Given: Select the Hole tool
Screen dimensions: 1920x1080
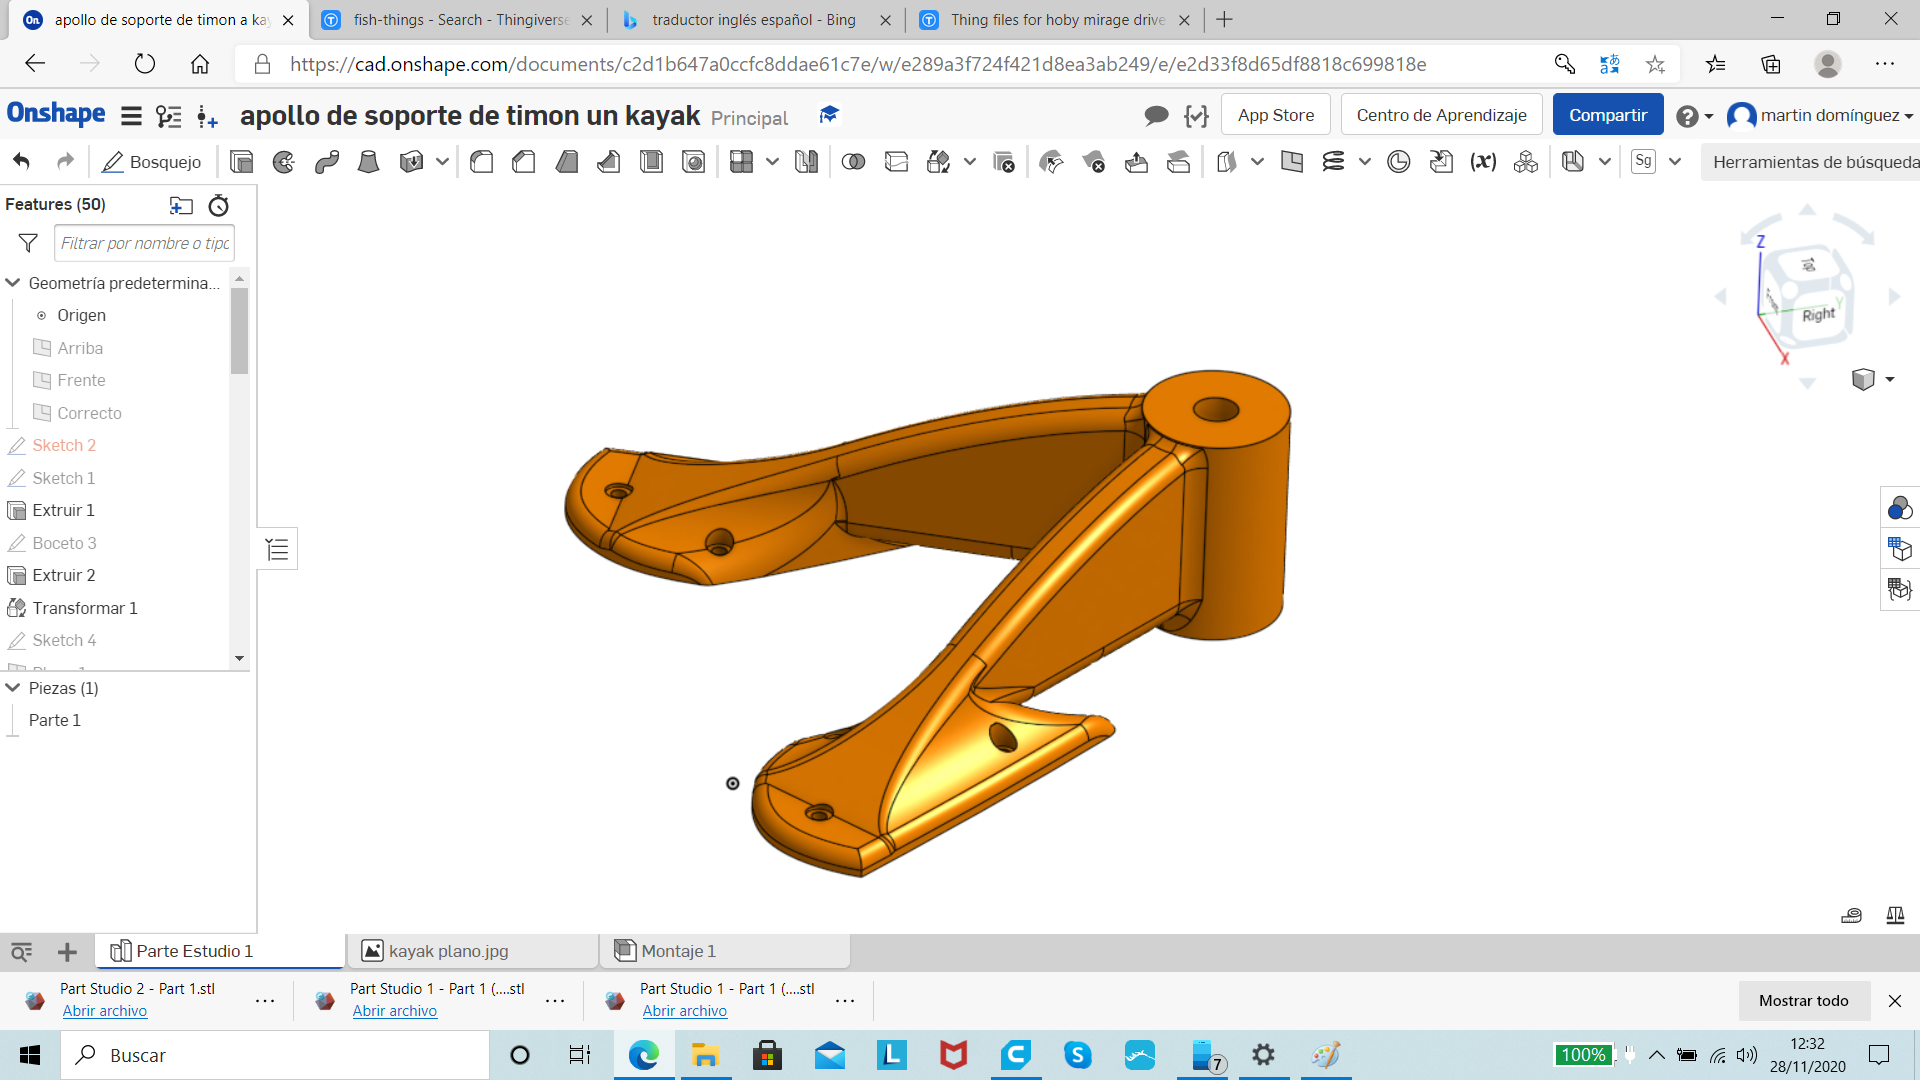Looking at the screenshot, I should click(x=693, y=162).
